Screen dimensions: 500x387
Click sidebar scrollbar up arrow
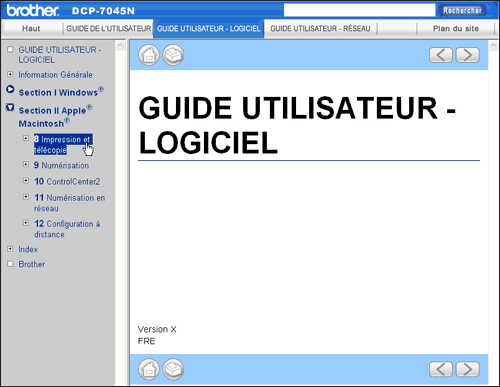point(121,45)
